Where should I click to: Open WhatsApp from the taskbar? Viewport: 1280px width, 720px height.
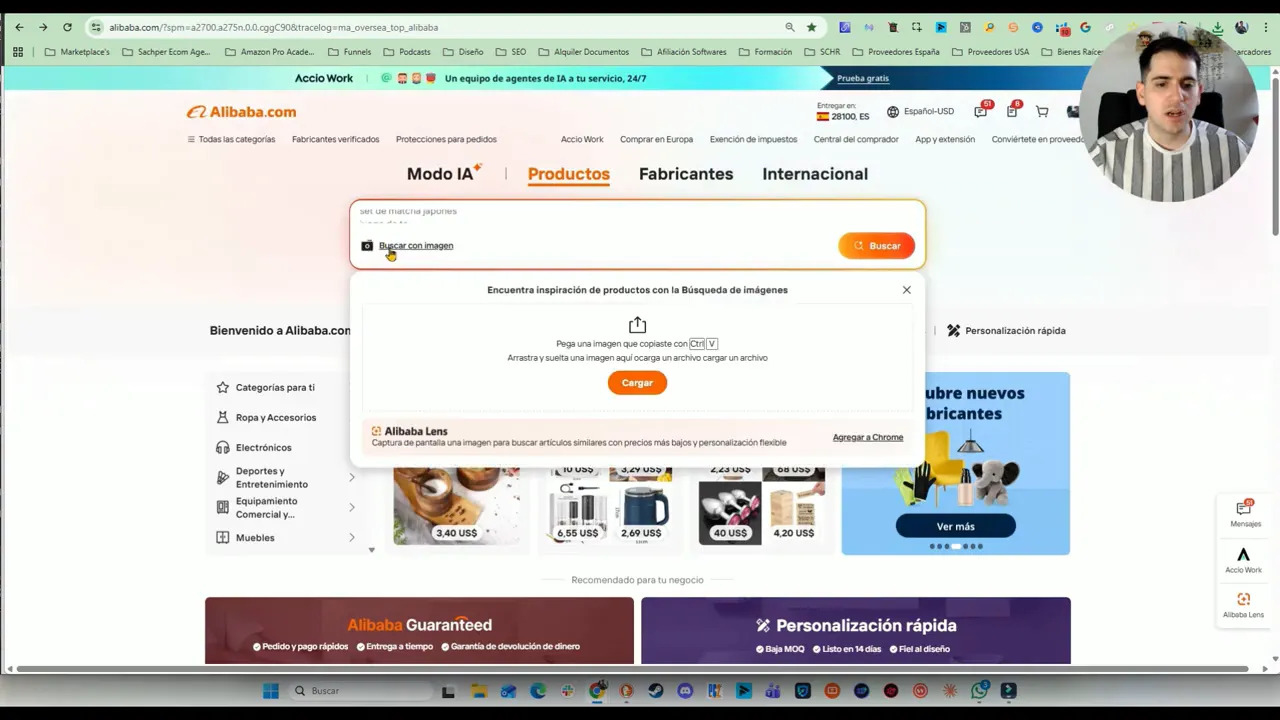(x=979, y=691)
